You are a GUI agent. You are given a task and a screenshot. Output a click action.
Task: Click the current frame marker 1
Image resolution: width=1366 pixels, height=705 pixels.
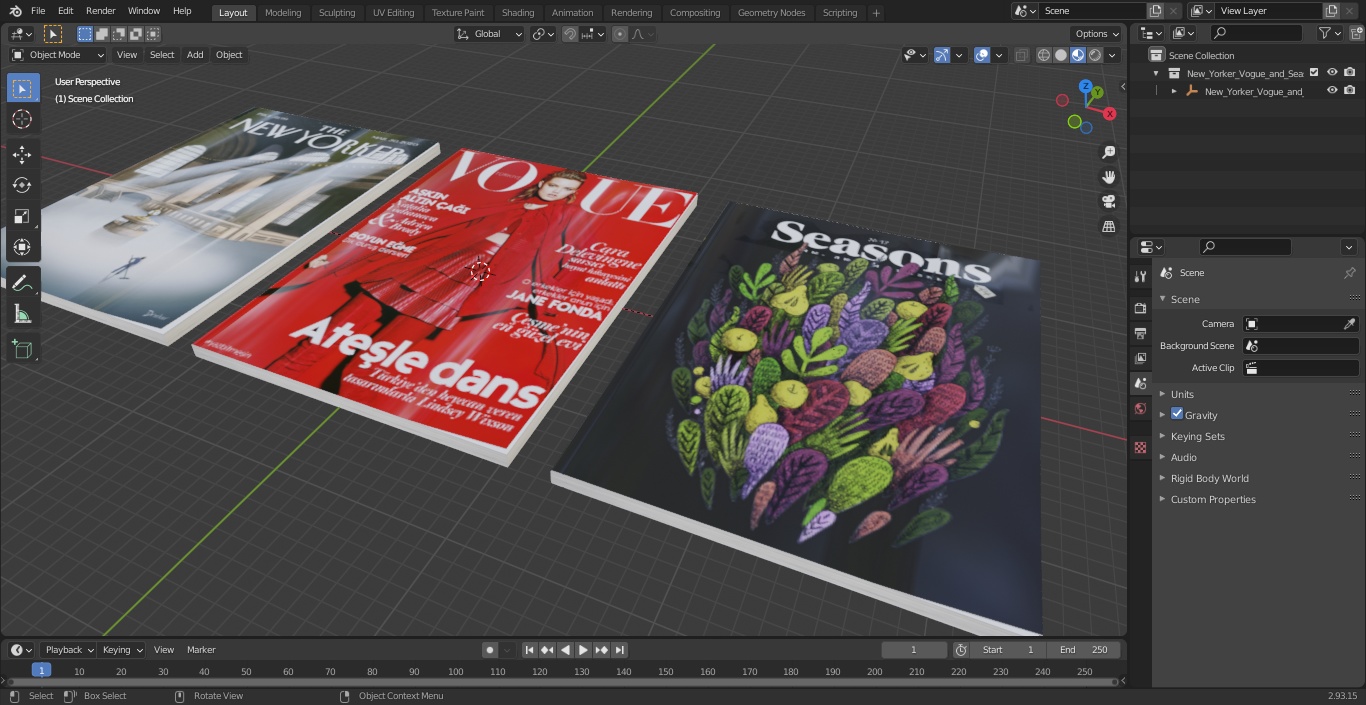tap(41, 671)
